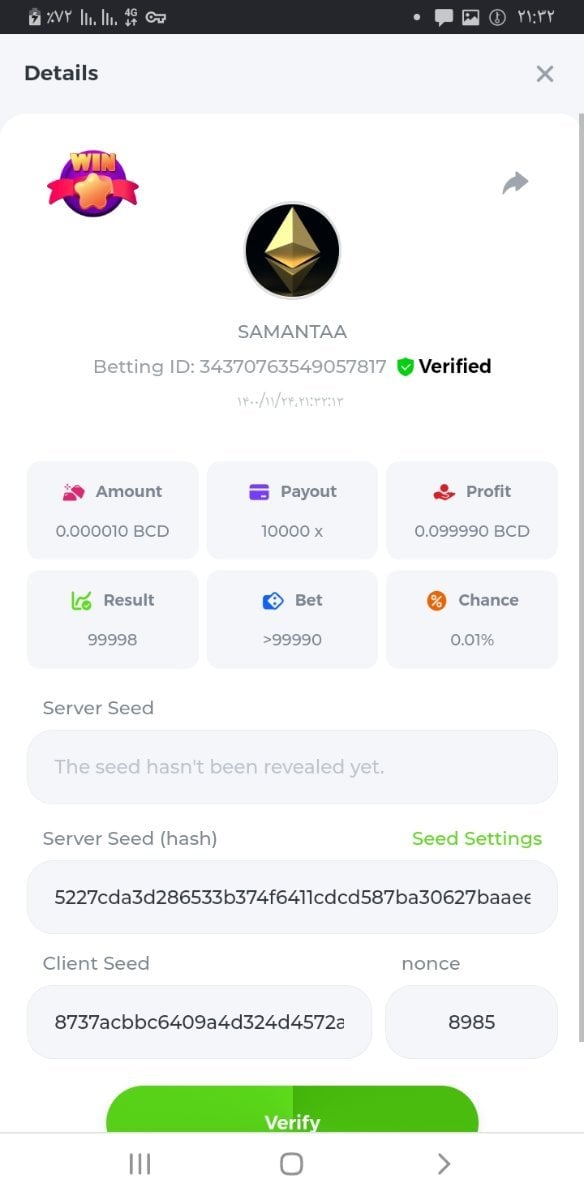584x1200 pixels.
Task: Tap the Android home button
Action: (x=291, y=1164)
